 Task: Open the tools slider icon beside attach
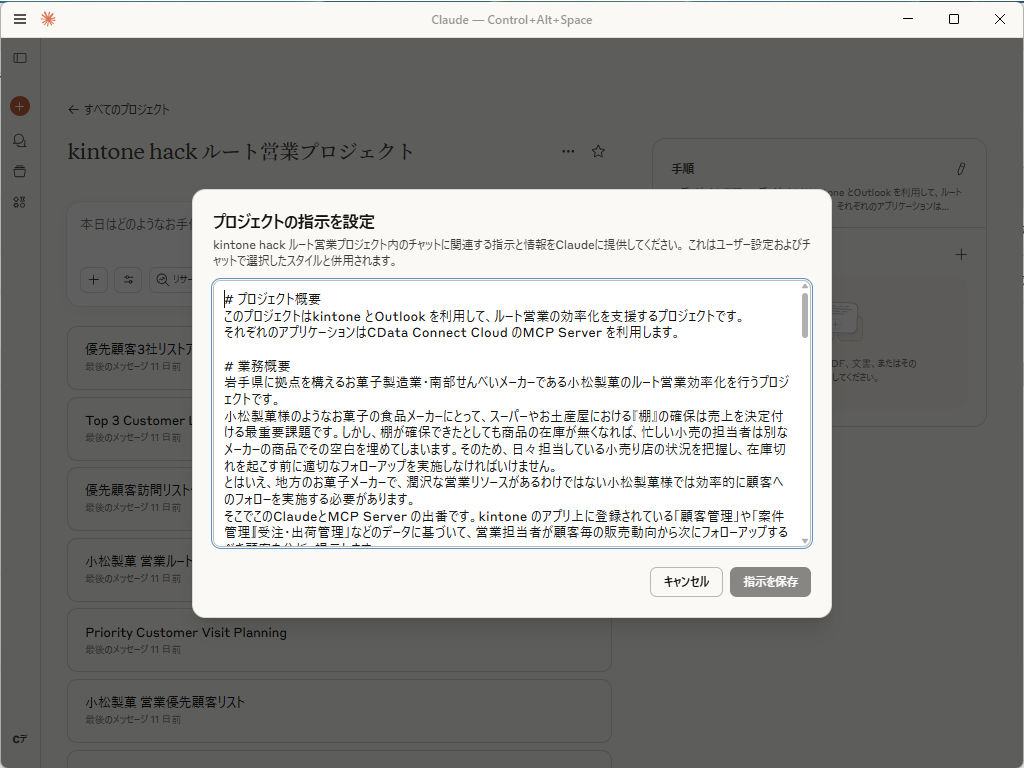[x=127, y=280]
